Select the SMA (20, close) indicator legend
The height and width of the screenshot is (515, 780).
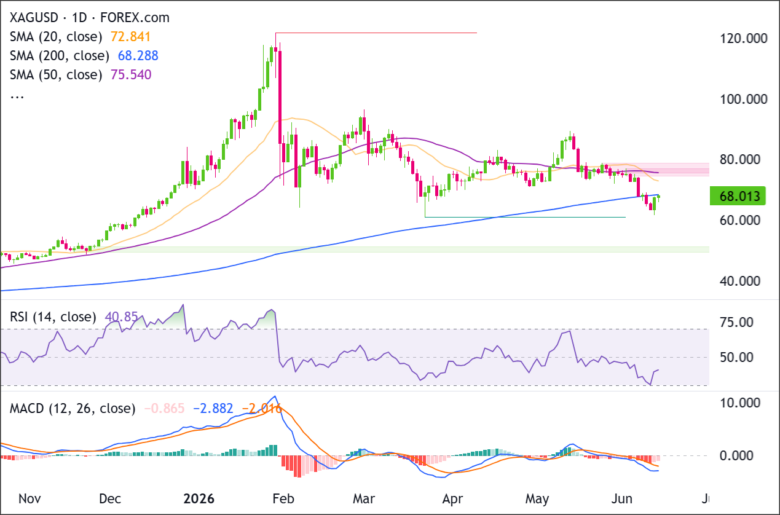[56, 37]
